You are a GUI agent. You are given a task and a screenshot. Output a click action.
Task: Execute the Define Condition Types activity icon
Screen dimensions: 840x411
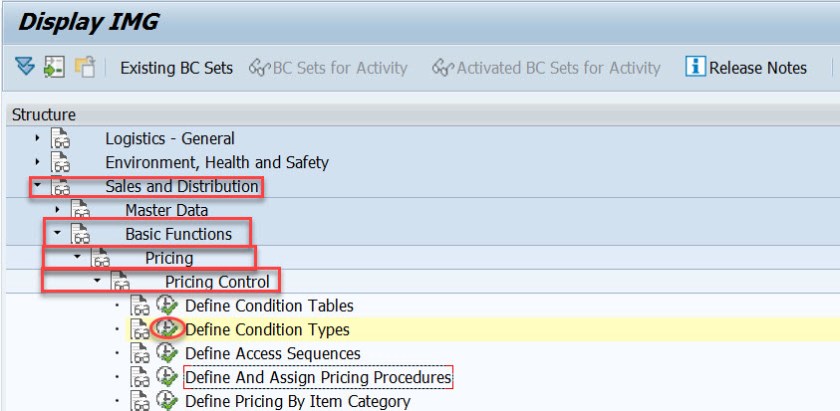tap(167, 329)
